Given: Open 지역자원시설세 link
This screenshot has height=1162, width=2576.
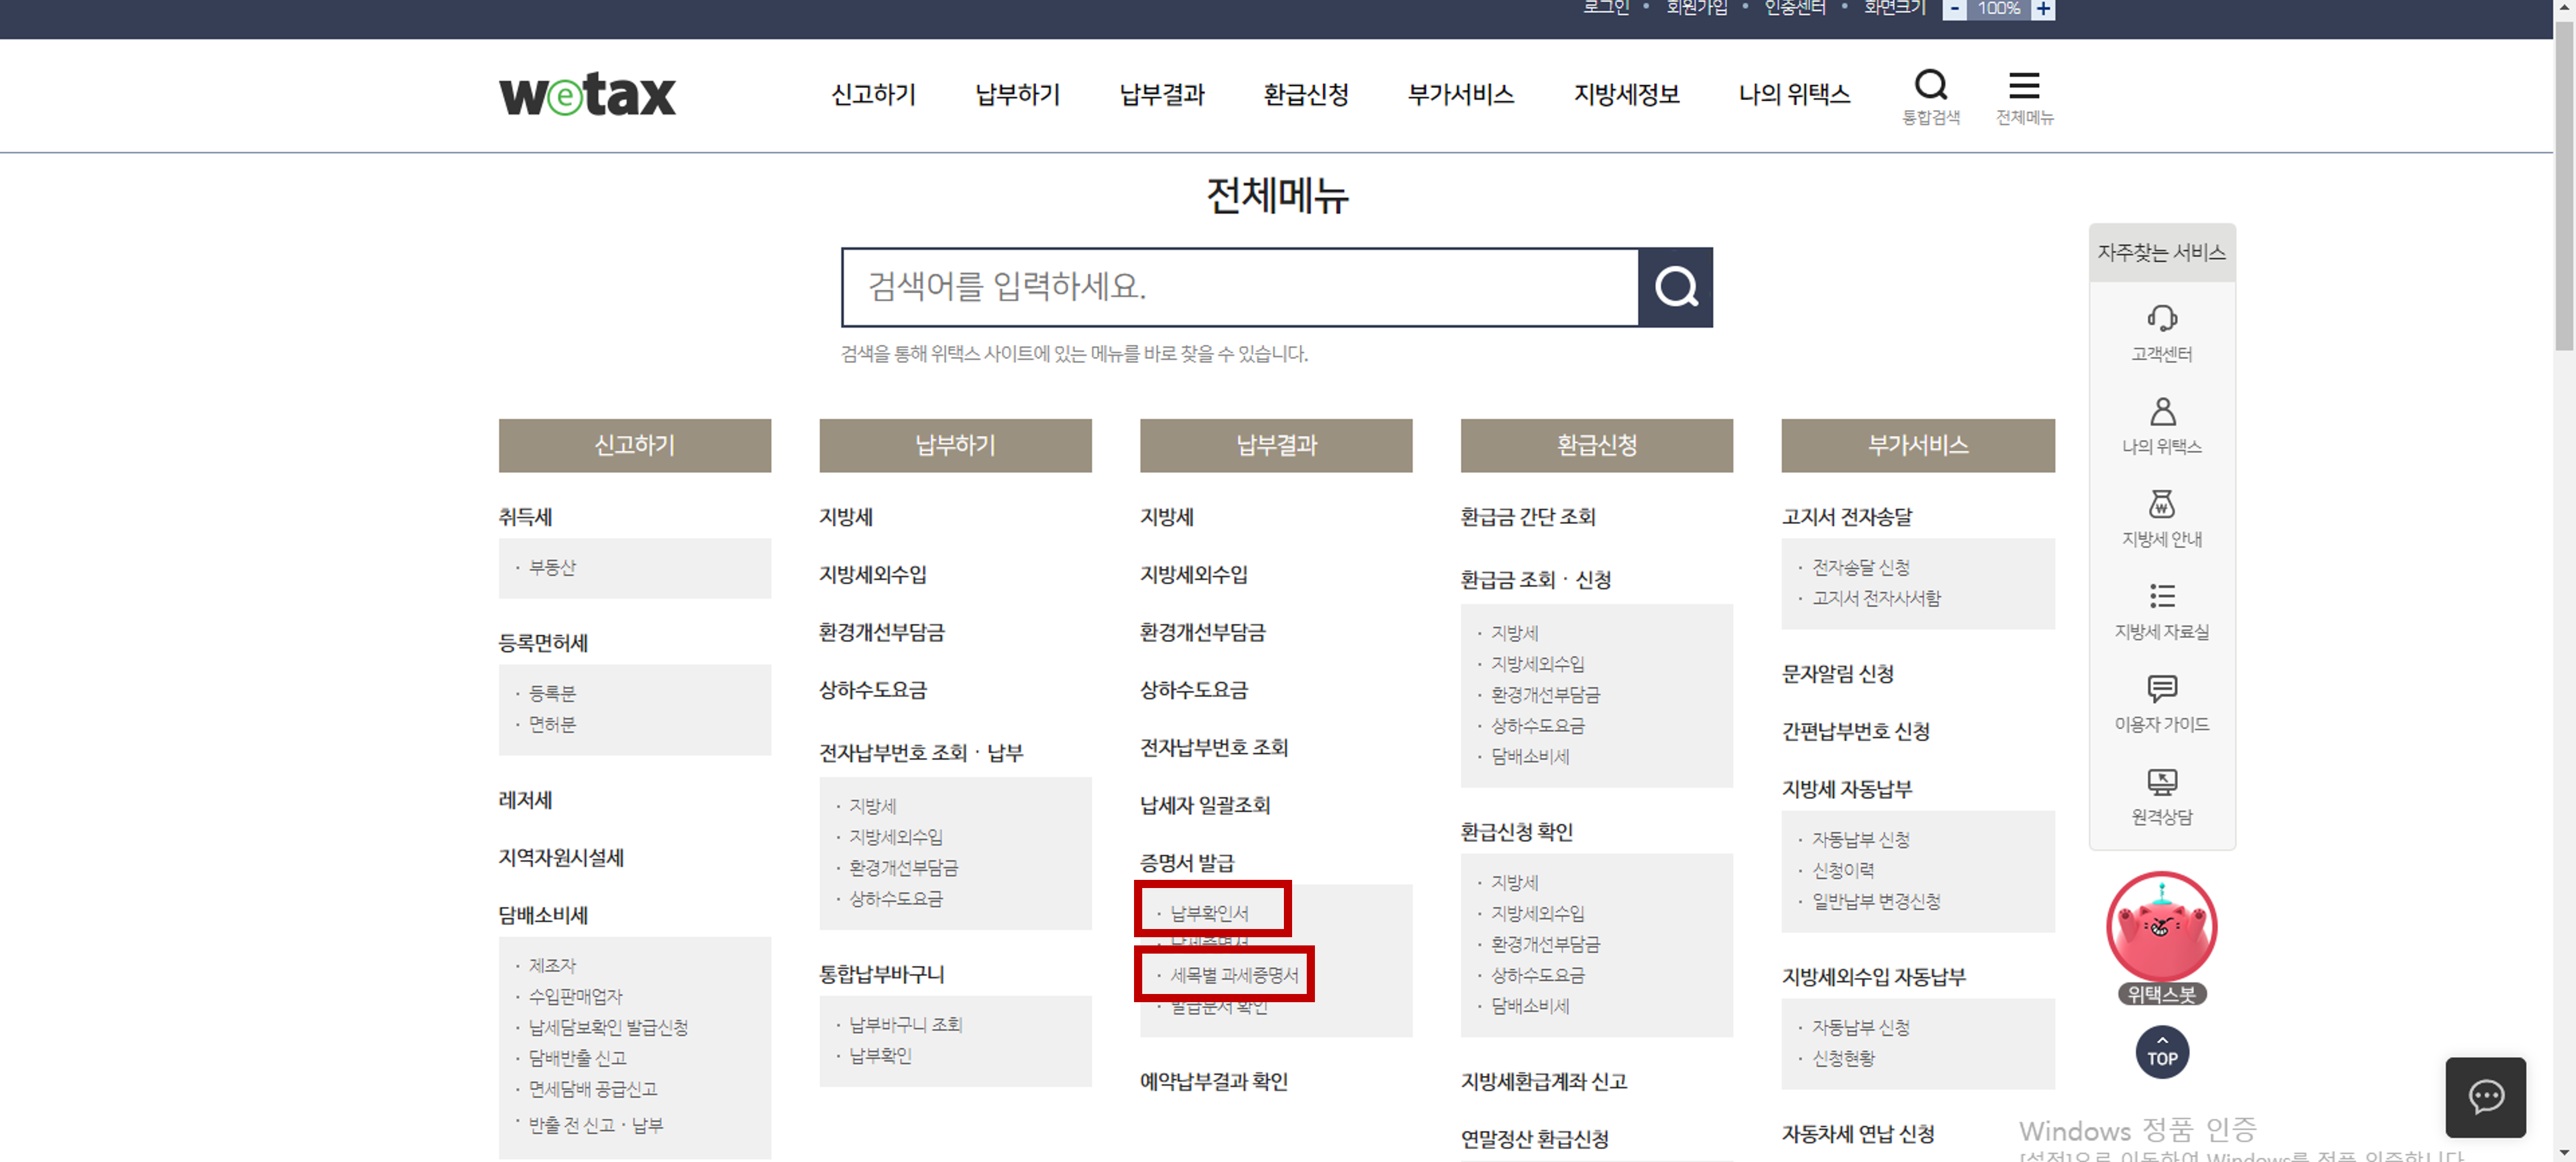Looking at the screenshot, I should coord(561,858).
